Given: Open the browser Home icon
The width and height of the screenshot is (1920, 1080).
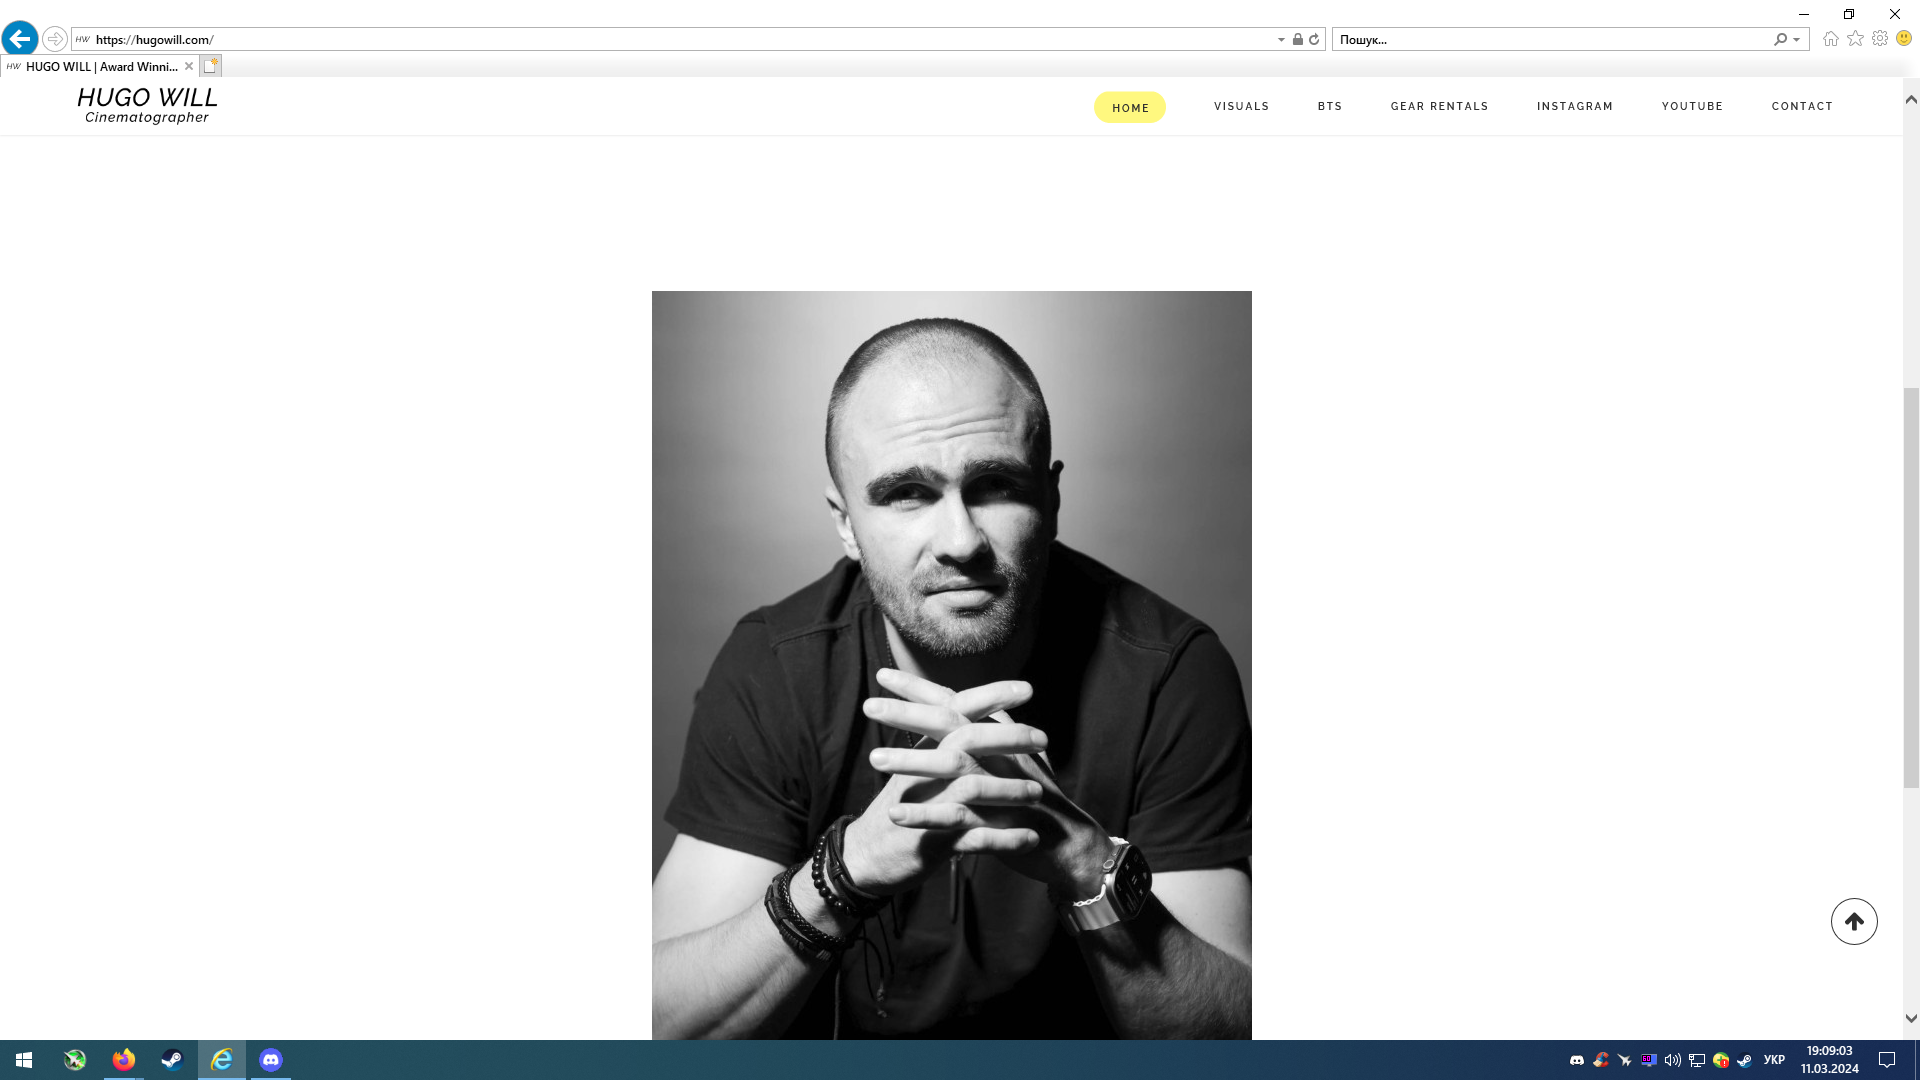Looking at the screenshot, I should point(1830,38).
